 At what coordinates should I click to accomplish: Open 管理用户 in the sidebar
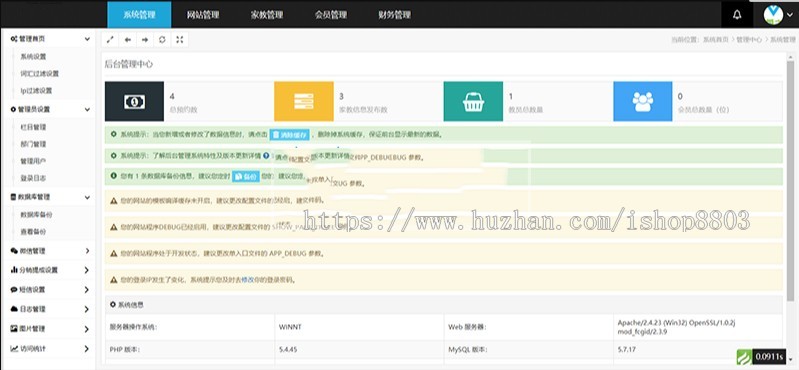(33, 161)
